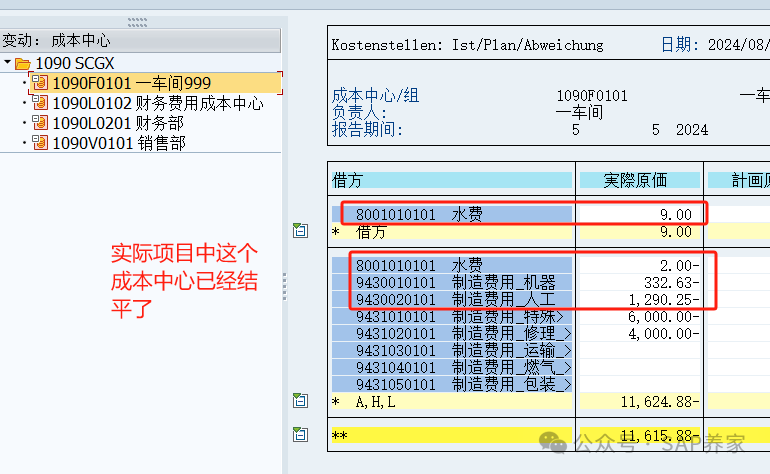The width and height of the screenshot is (770, 474).
Task: Select cost center 1090L0201 财务部
Action: (118, 123)
